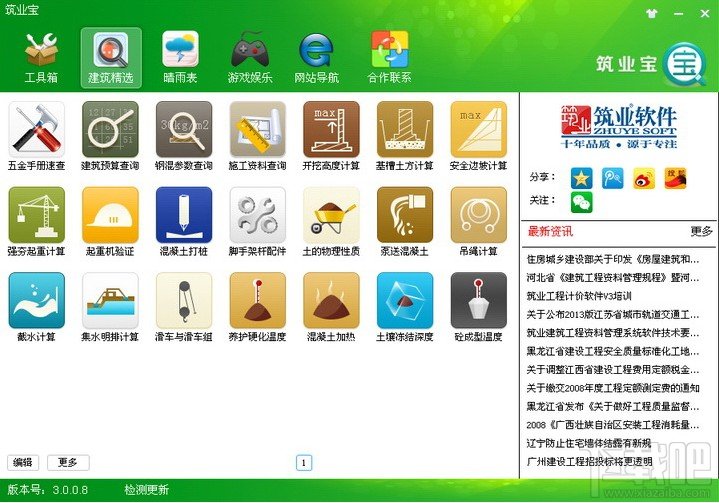Launch 集水明排计算 tool
This screenshot has height=503, width=719.
click(x=110, y=307)
